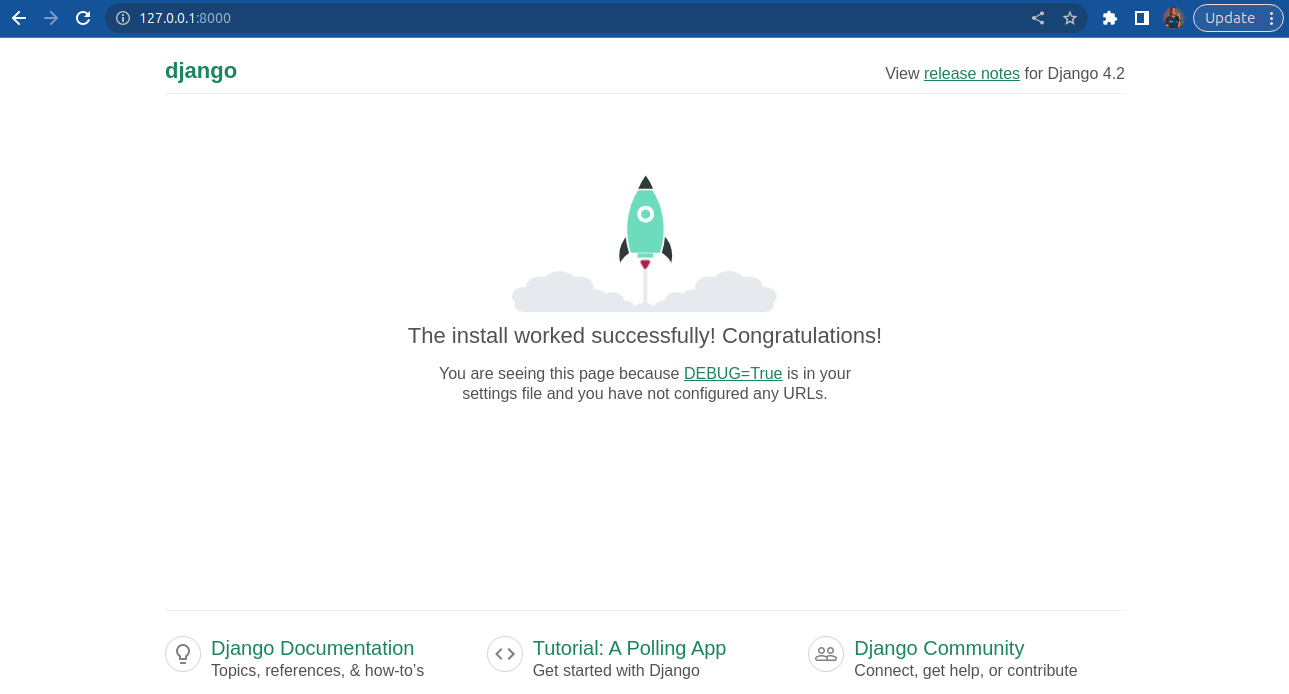Click the people Community icon
The image size is (1289, 694).
[x=826, y=654]
